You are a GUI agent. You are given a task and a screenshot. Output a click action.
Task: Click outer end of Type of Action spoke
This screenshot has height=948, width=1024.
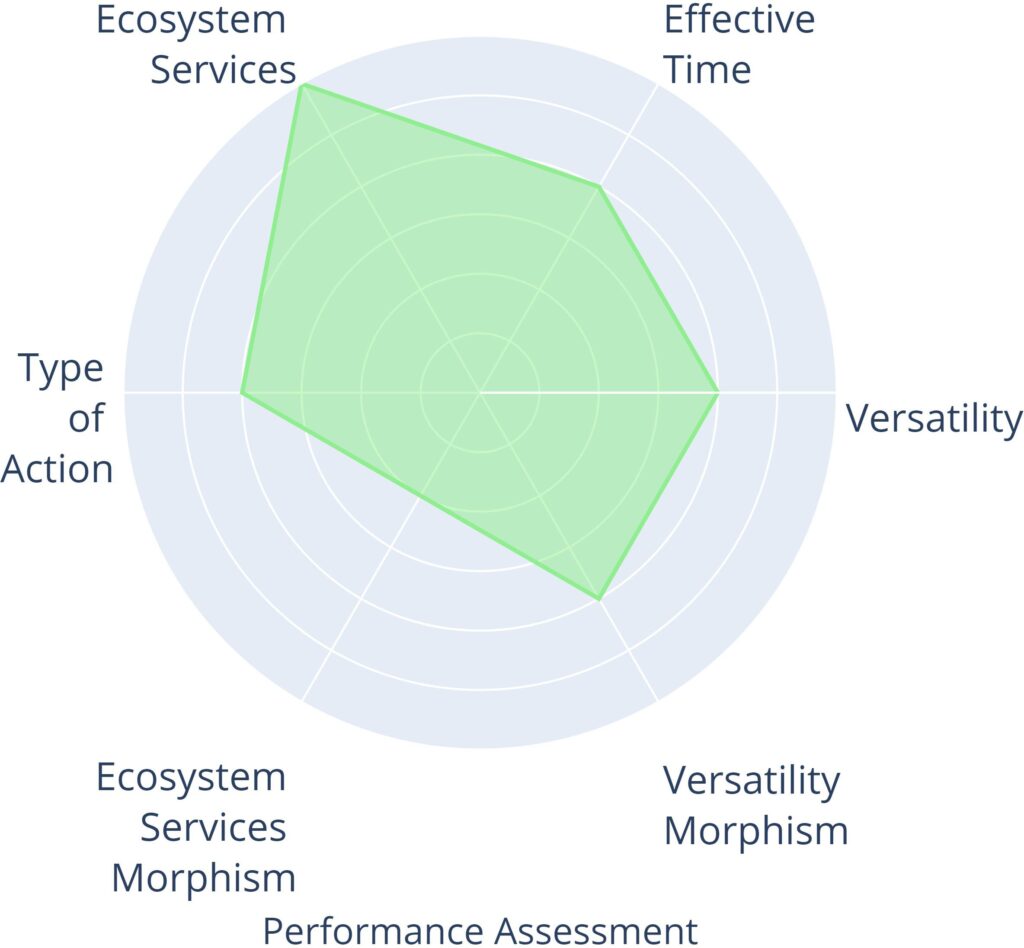pyautogui.click(x=126, y=392)
